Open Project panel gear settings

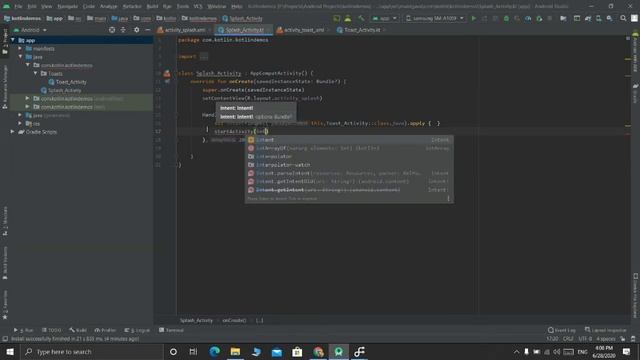(136, 30)
